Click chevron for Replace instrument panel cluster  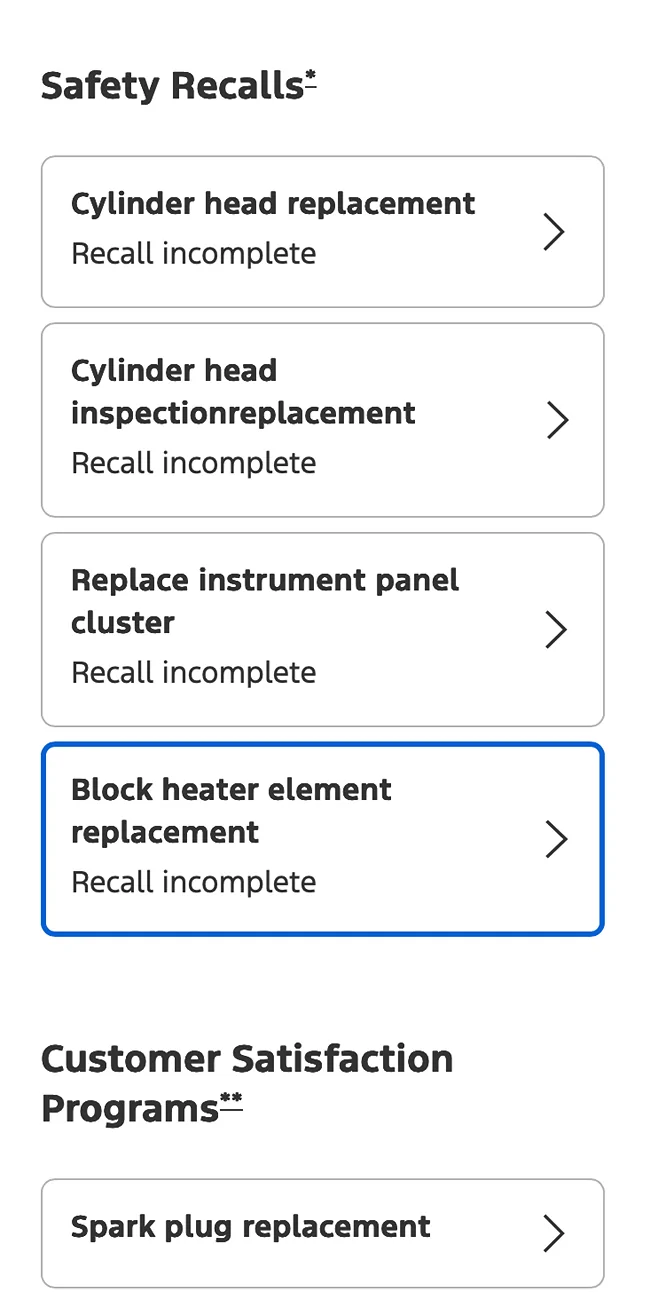tap(555, 630)
